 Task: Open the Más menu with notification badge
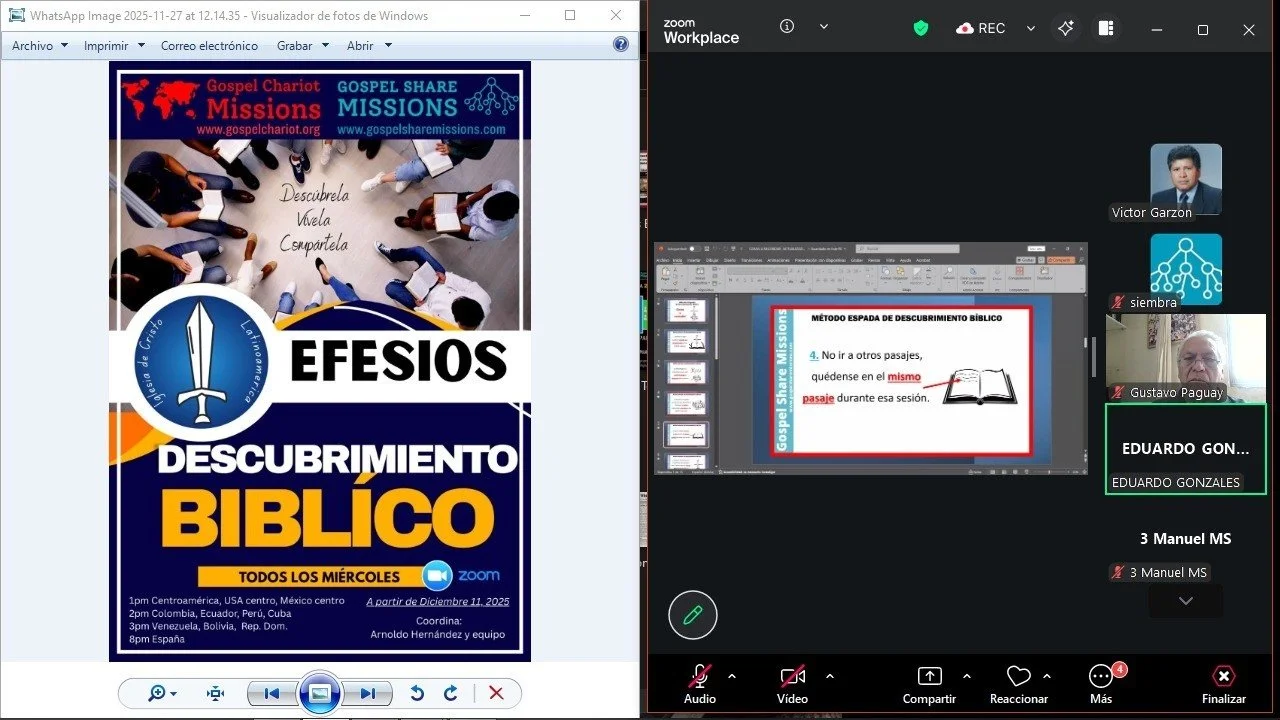coord(1101,684)
